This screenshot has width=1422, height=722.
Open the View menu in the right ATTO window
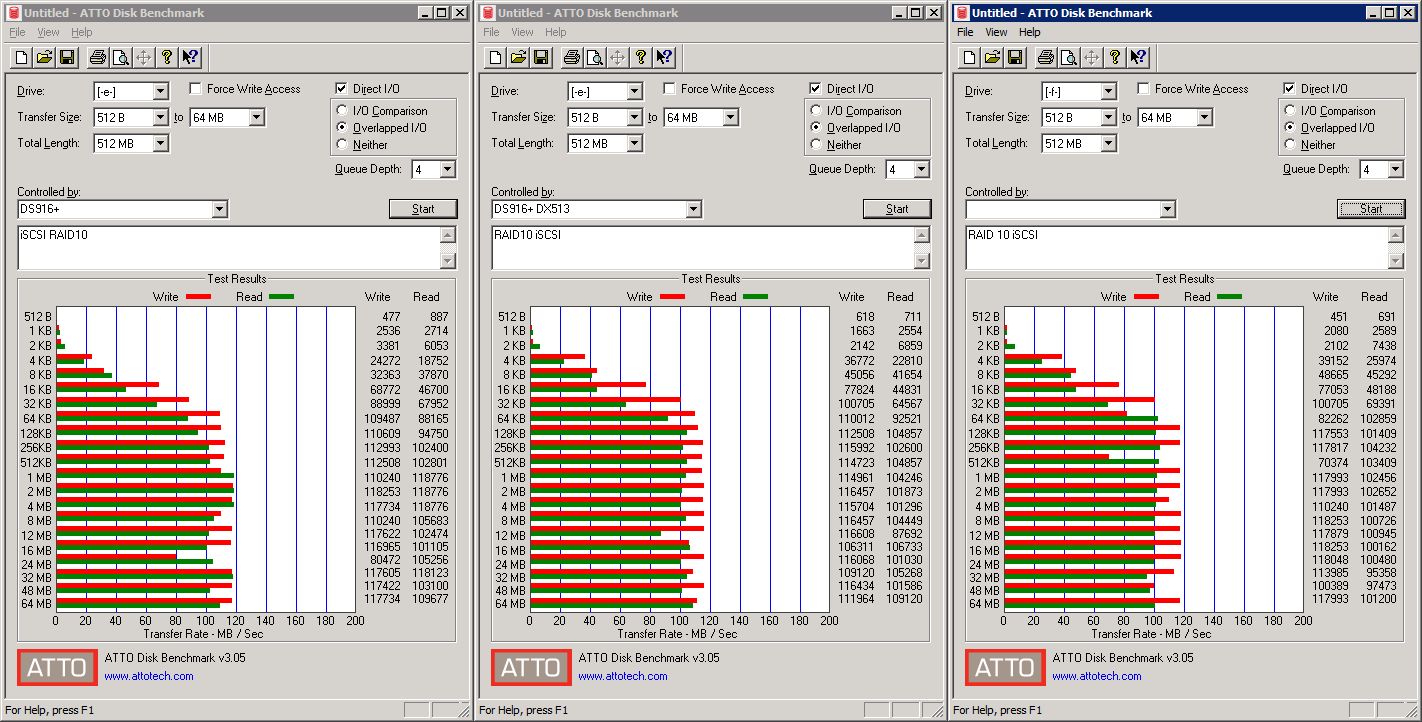[x=996, y=32]
